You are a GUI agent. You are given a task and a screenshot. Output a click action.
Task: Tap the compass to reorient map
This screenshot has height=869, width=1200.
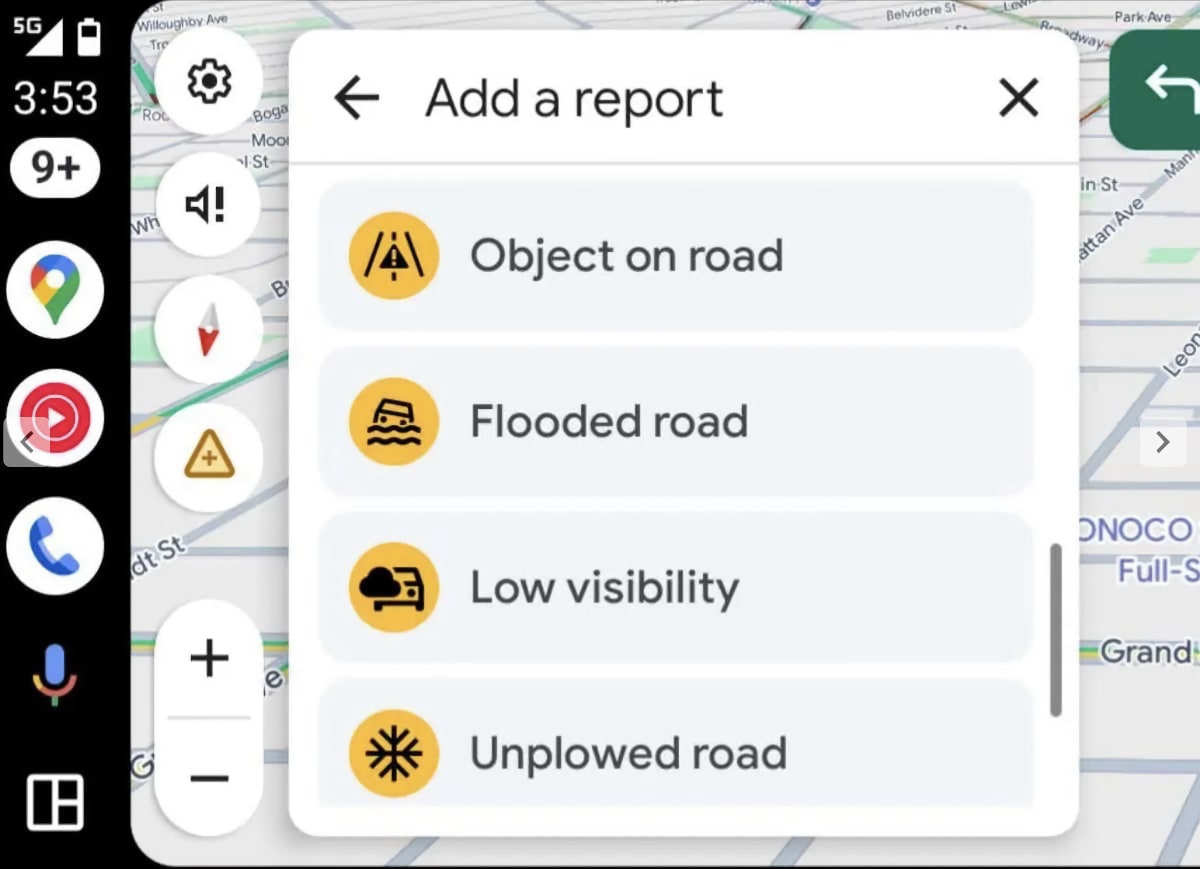coord(208,330)
